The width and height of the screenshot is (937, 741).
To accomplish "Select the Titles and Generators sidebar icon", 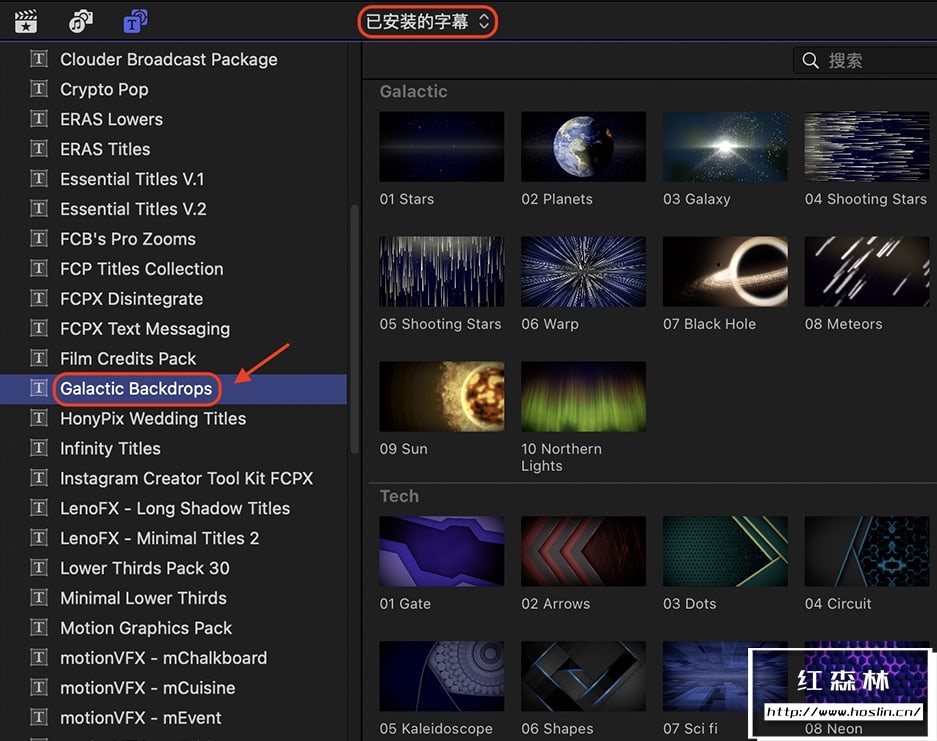I will coord(135,22).
